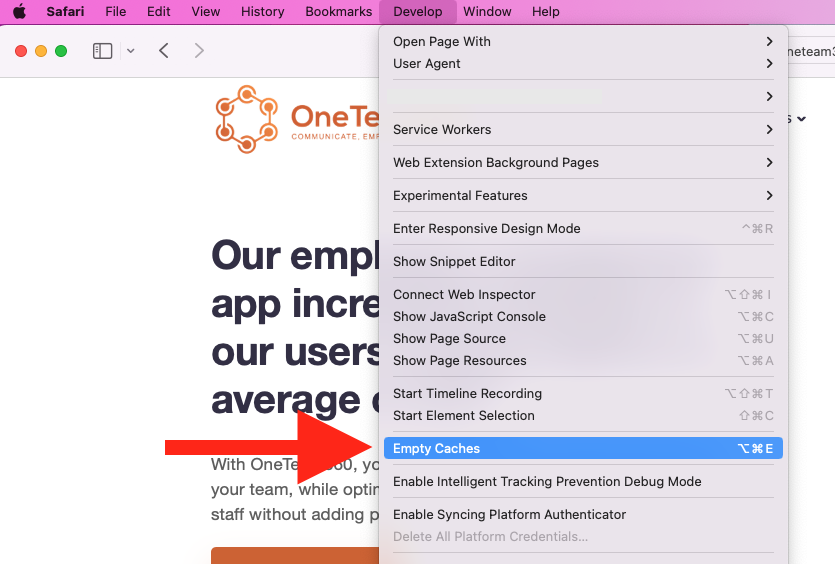
Task: Click the orange button below the paragraph
Action: 295,555
